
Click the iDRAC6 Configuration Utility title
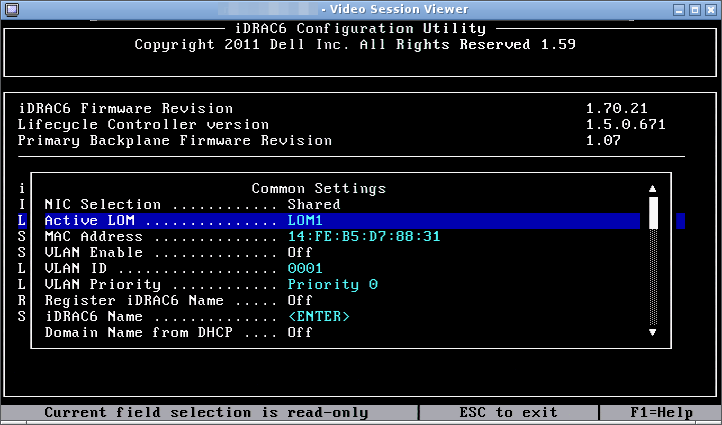tap(360, 29)
